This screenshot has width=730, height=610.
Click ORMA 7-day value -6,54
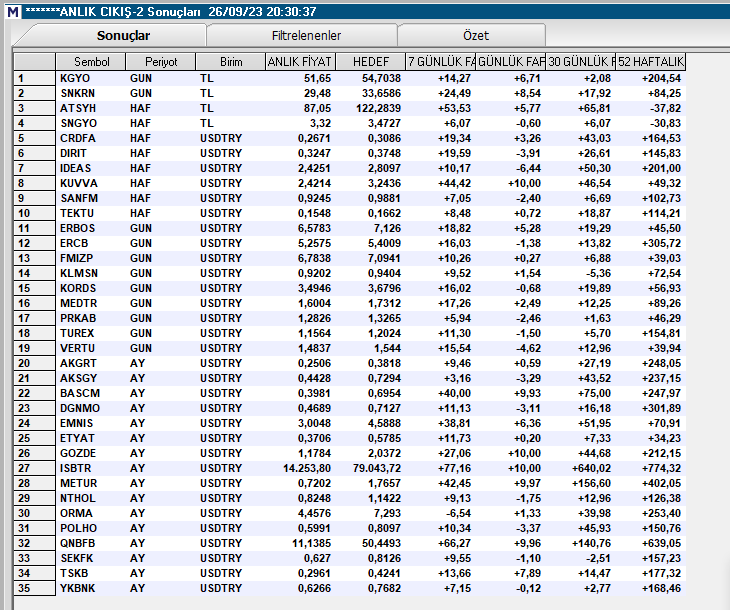pos(457,513)
